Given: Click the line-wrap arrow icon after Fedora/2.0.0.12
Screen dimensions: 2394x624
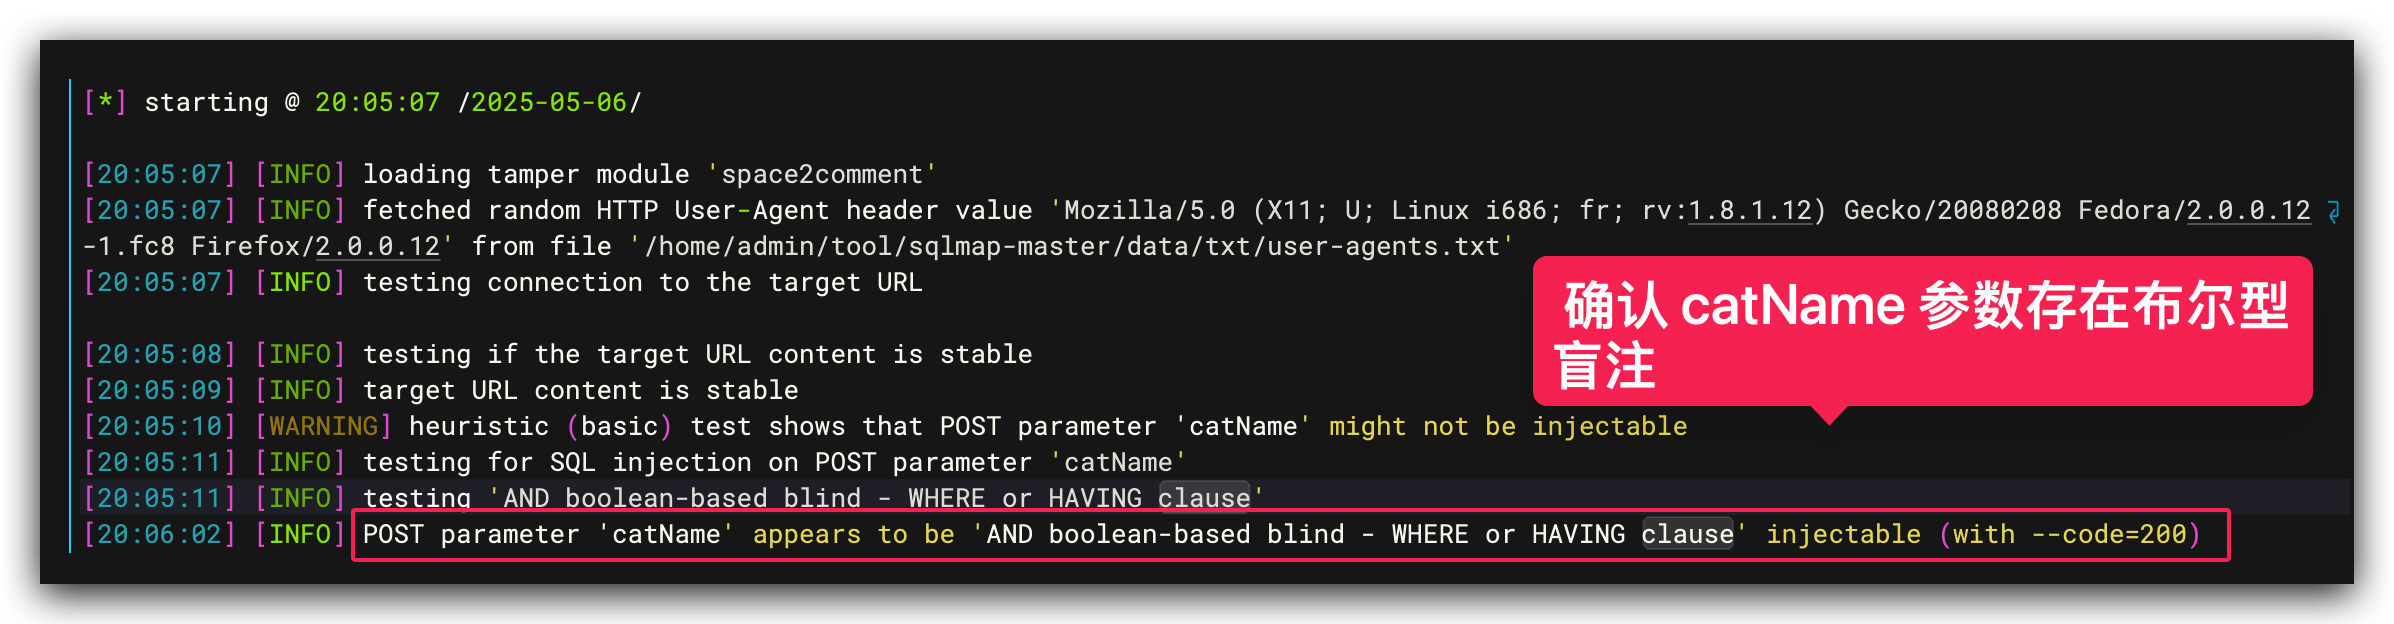Looking at the screenshot, I should 2333,211.
